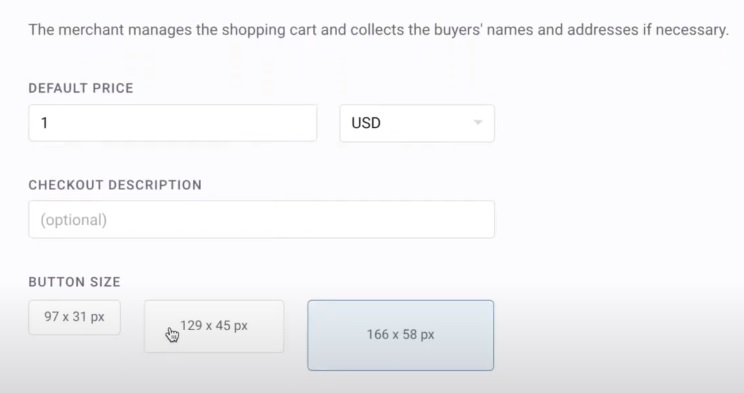Click the DEFAULT PRICE label

[x=81, y=88]
